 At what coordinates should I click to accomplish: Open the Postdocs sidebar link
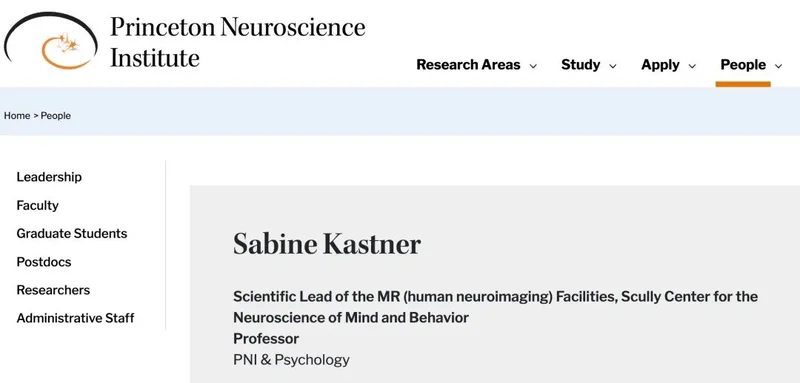click(44, 262)
